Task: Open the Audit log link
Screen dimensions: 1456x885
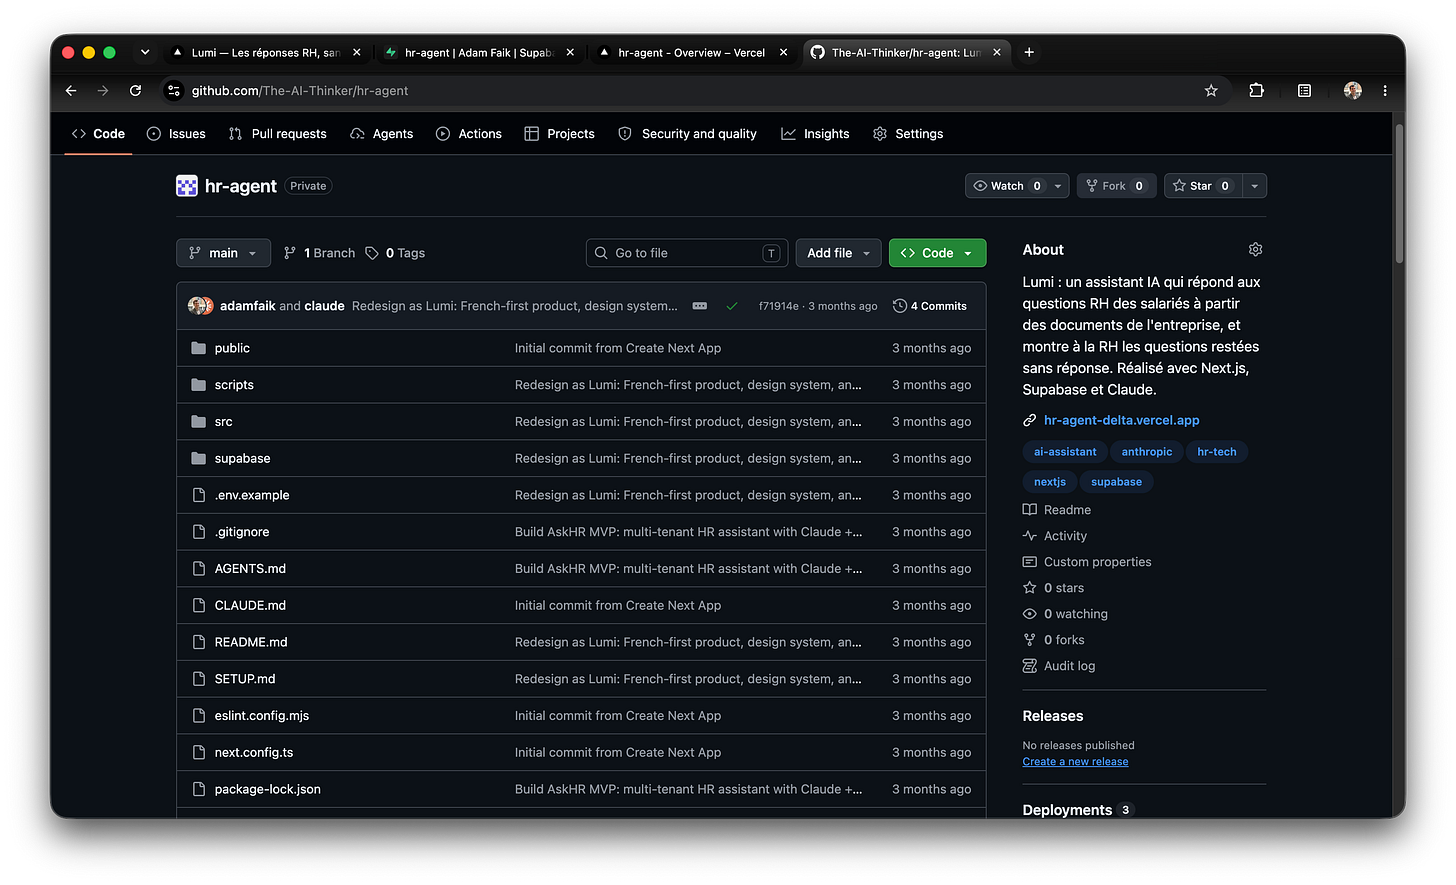Action: point(1069,666)
